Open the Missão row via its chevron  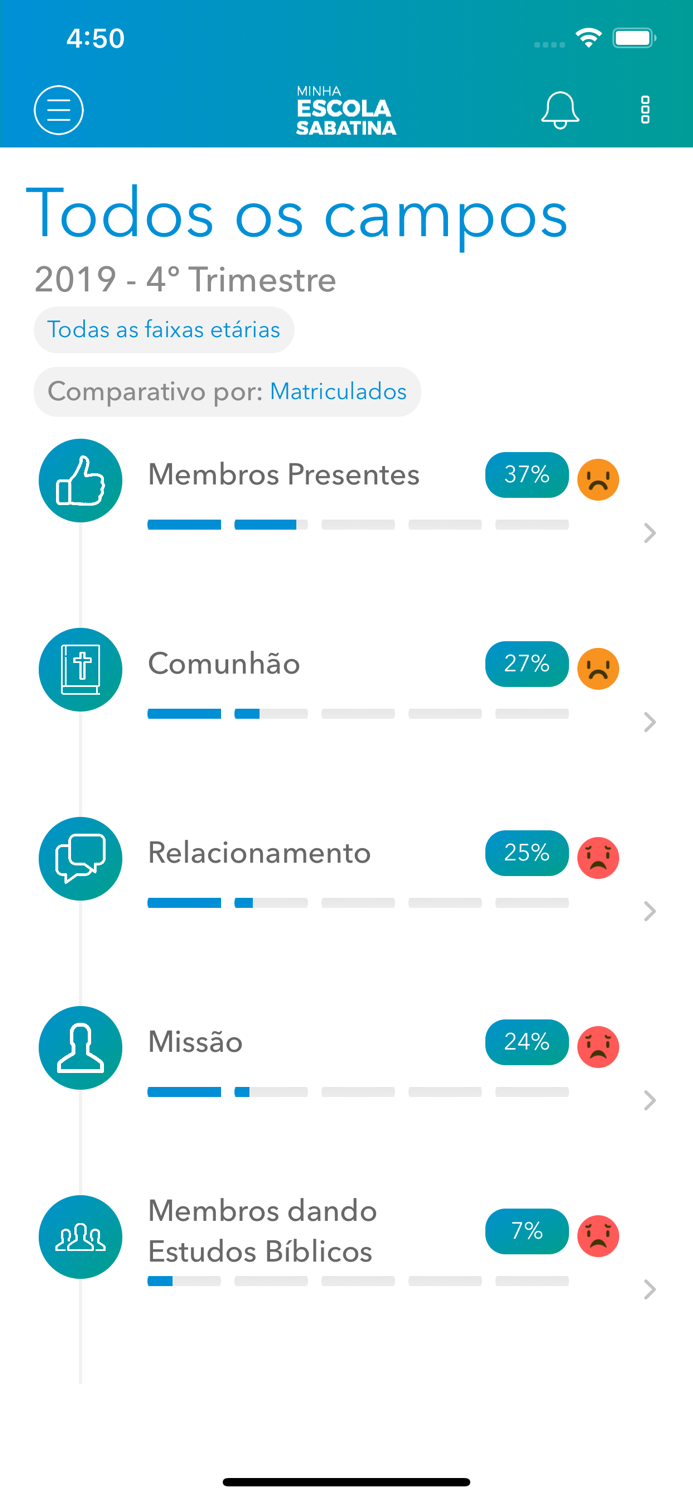[x=650, y=1100]
